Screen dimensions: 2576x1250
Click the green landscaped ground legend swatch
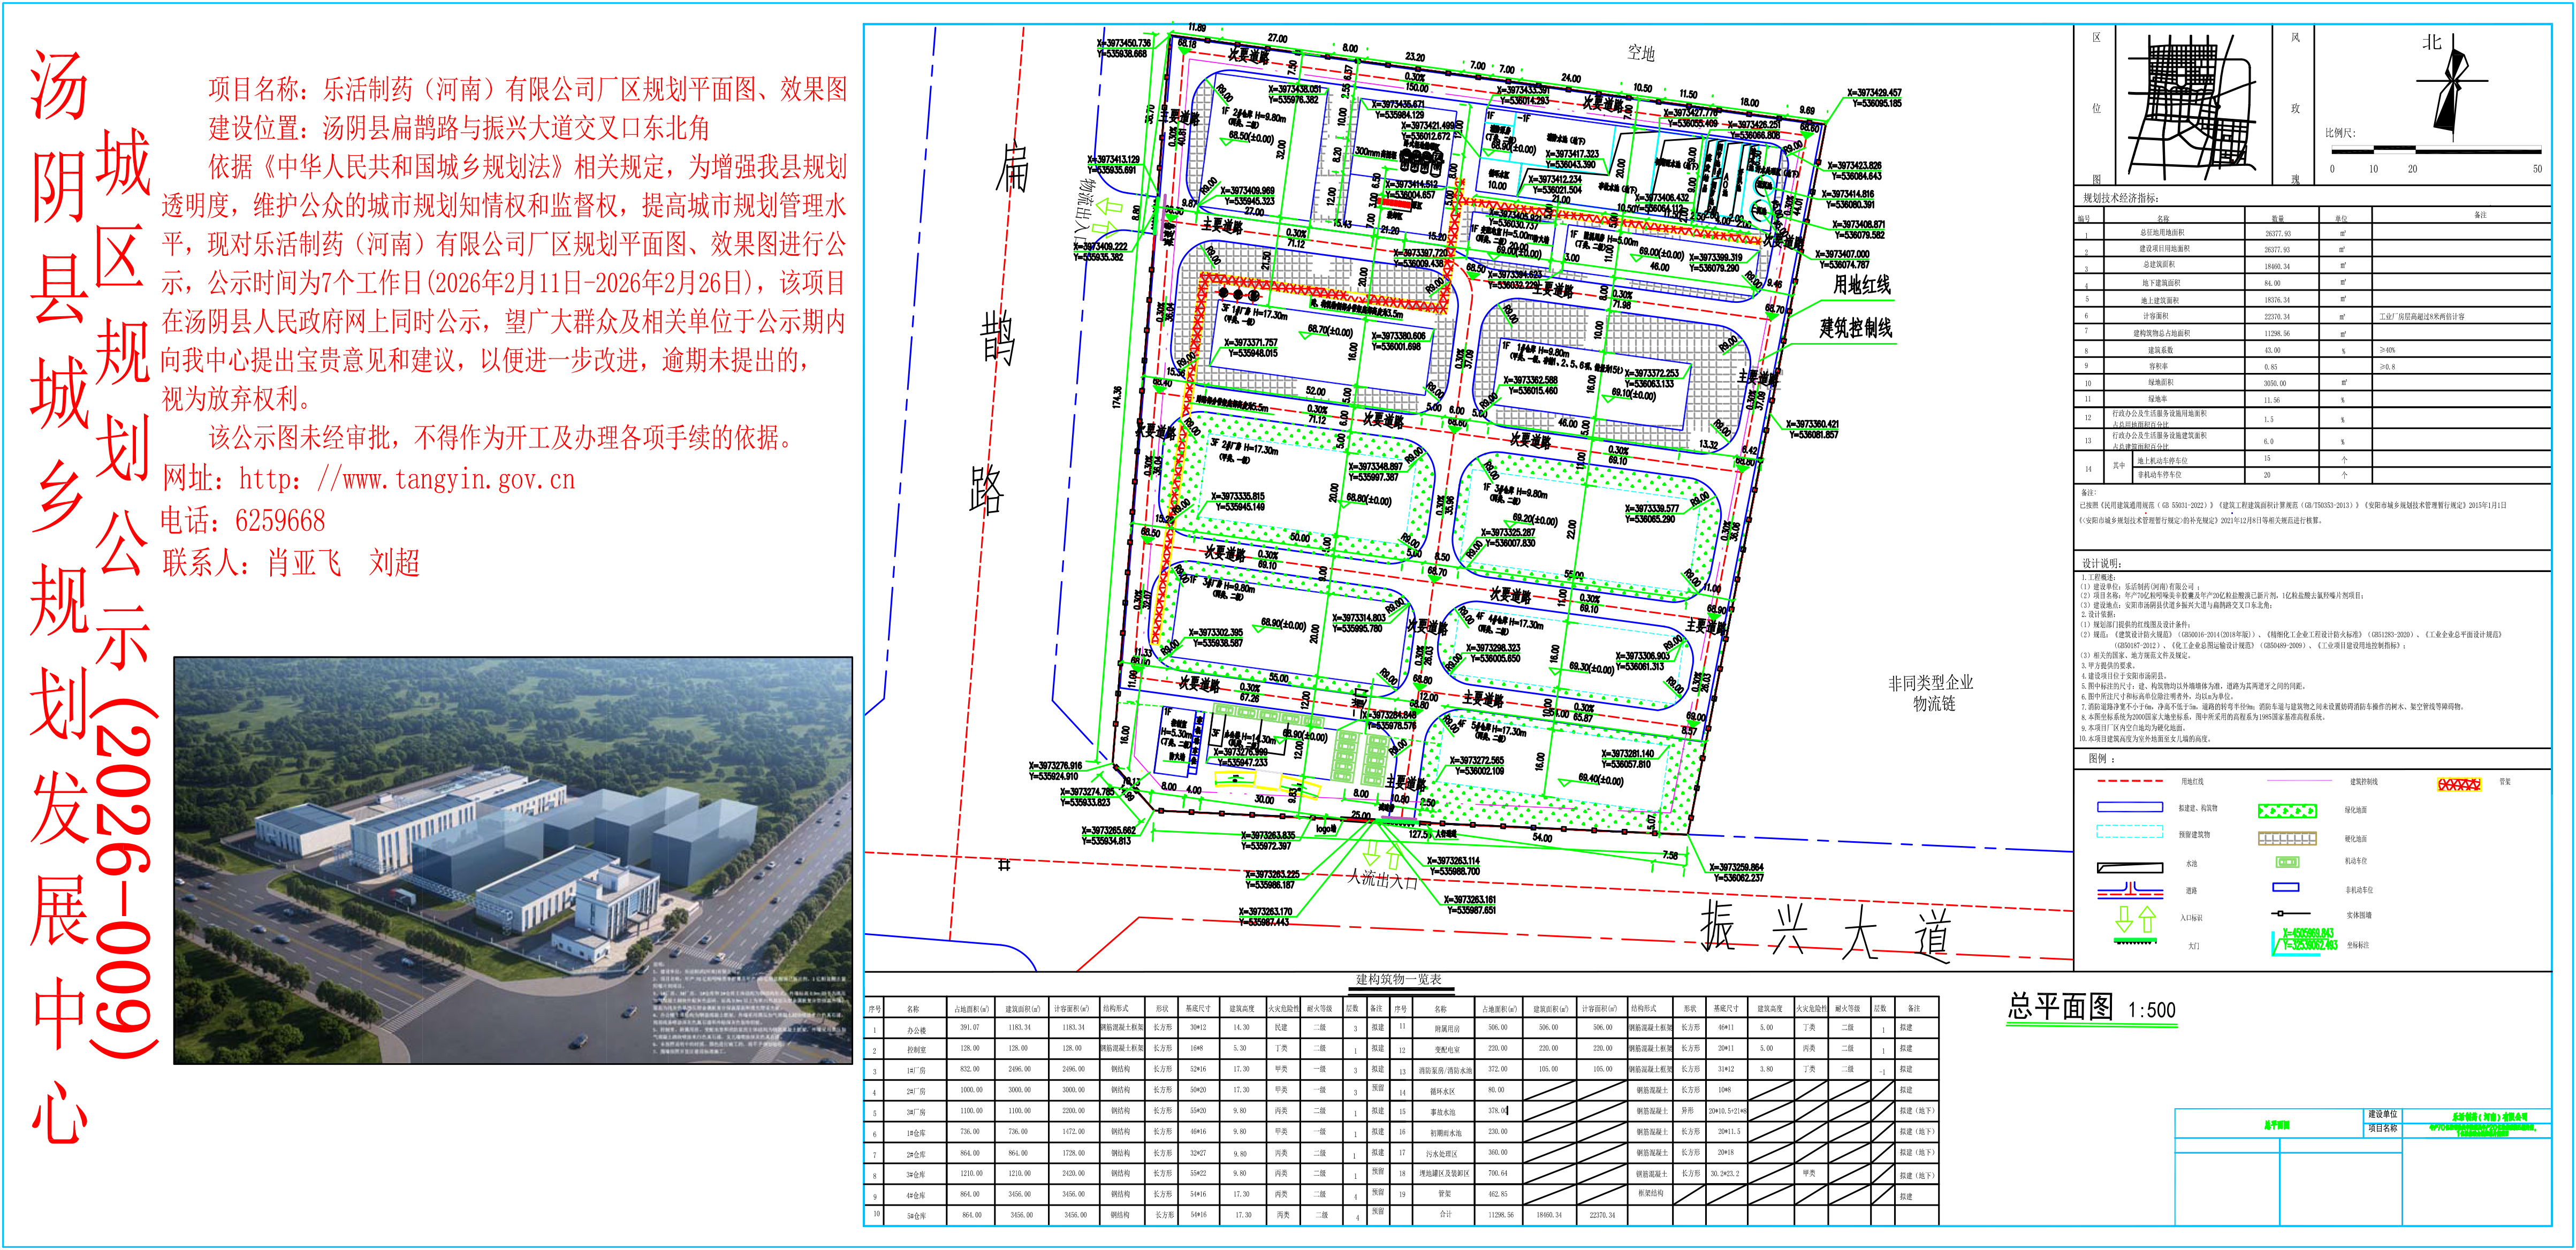click(x=2287, y=810)
